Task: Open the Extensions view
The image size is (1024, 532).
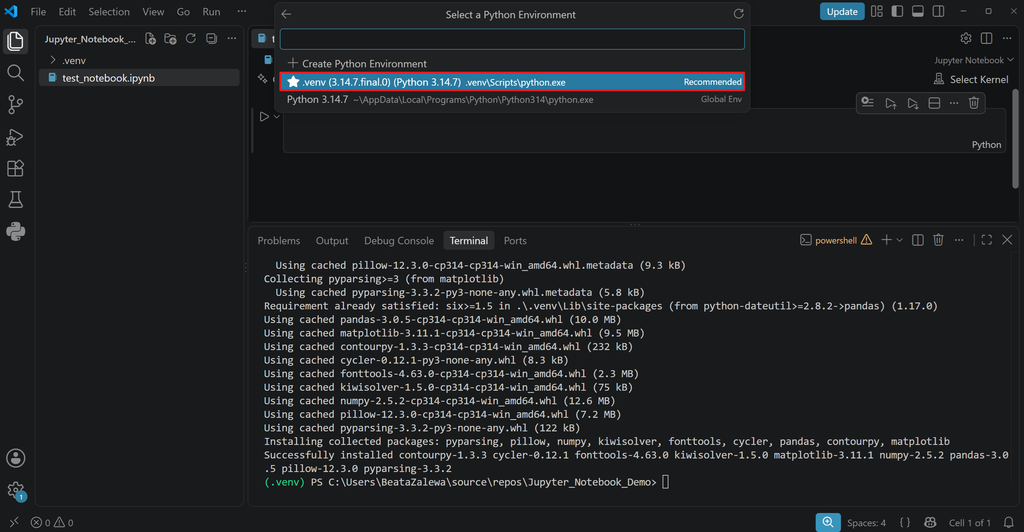Action: (x=15, y=168)
